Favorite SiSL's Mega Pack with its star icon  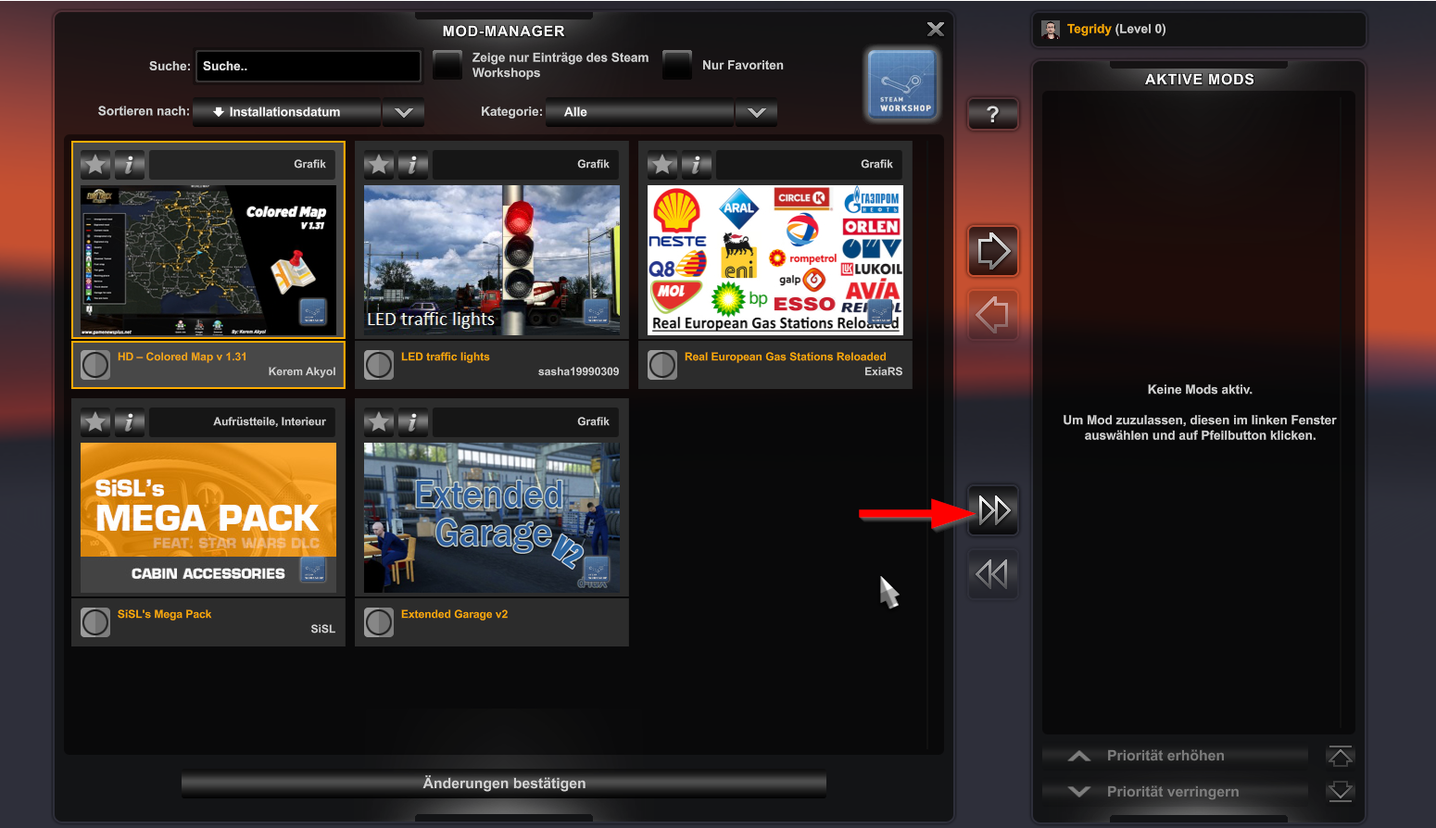tap(94, 421)
